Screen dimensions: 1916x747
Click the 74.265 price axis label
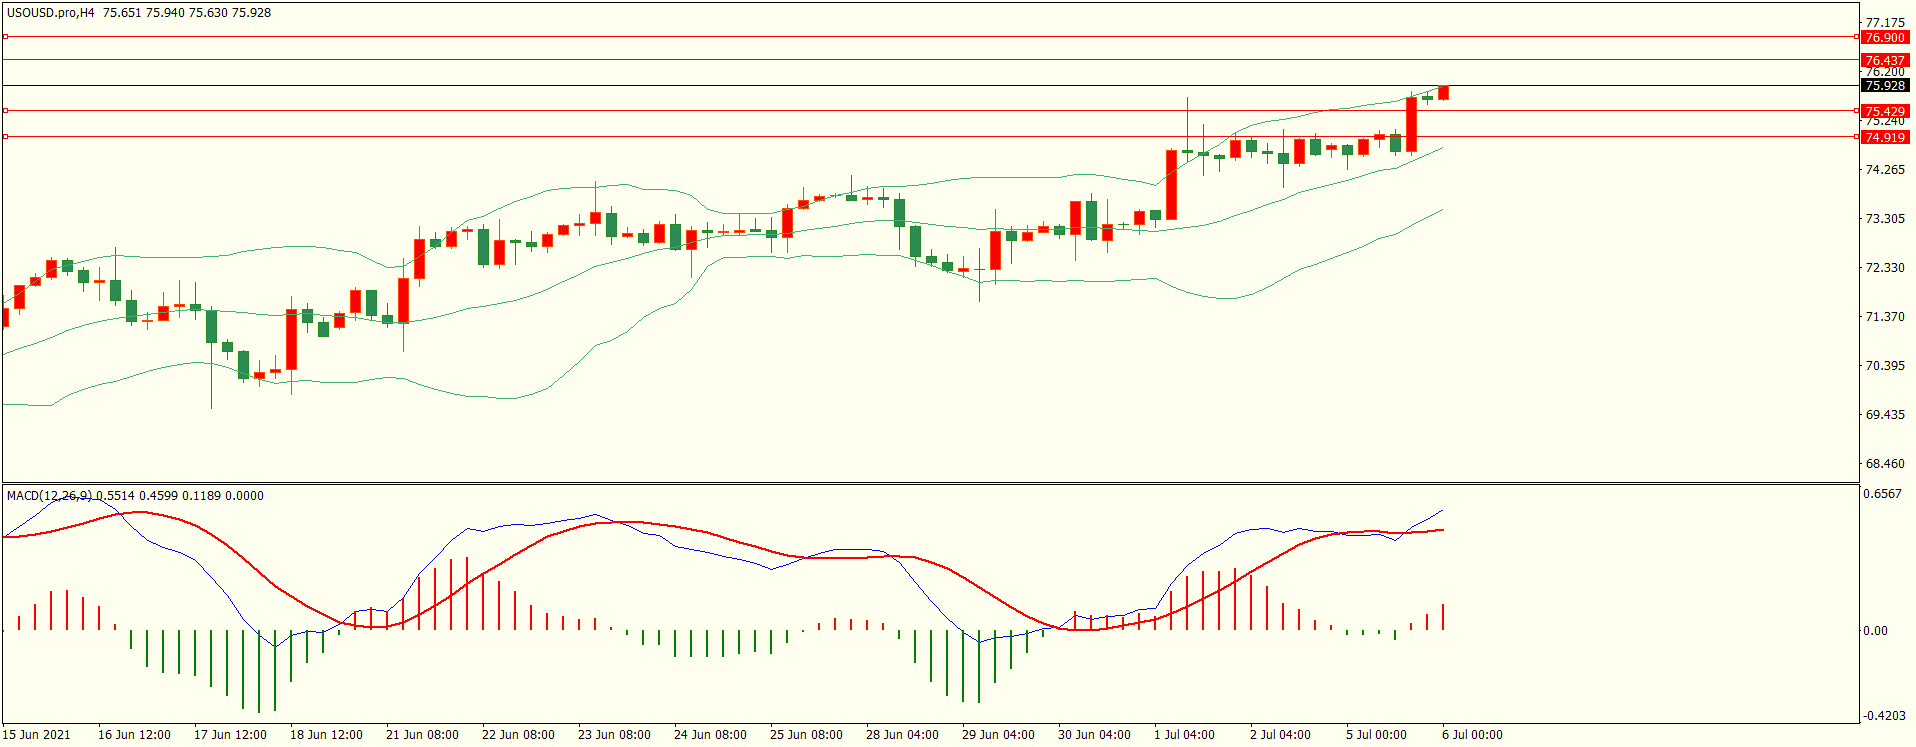click(1885, 170)
